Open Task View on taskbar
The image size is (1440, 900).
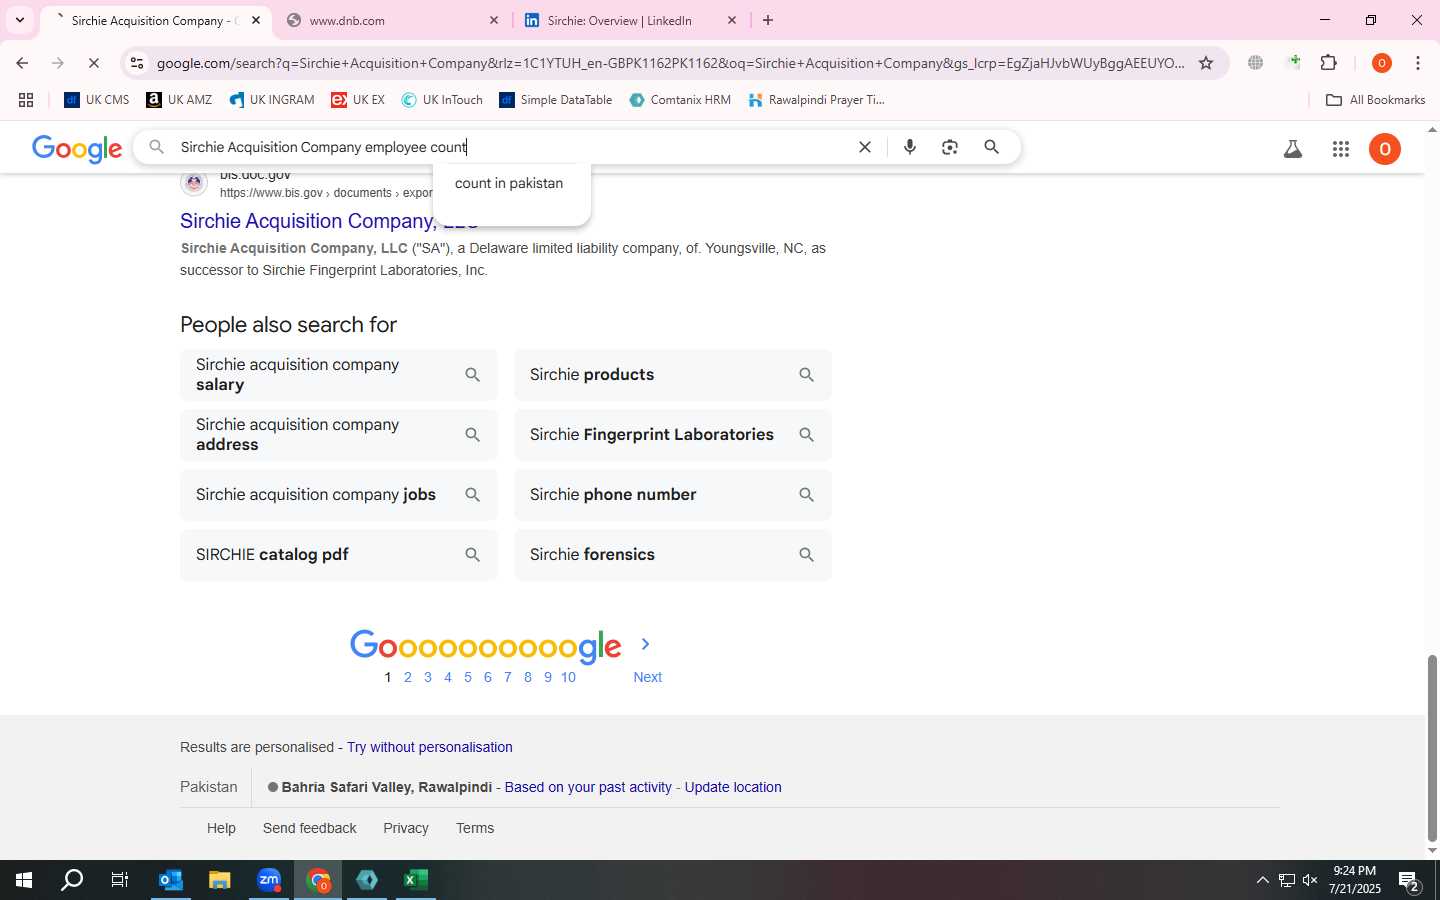(x=120, y=880)
